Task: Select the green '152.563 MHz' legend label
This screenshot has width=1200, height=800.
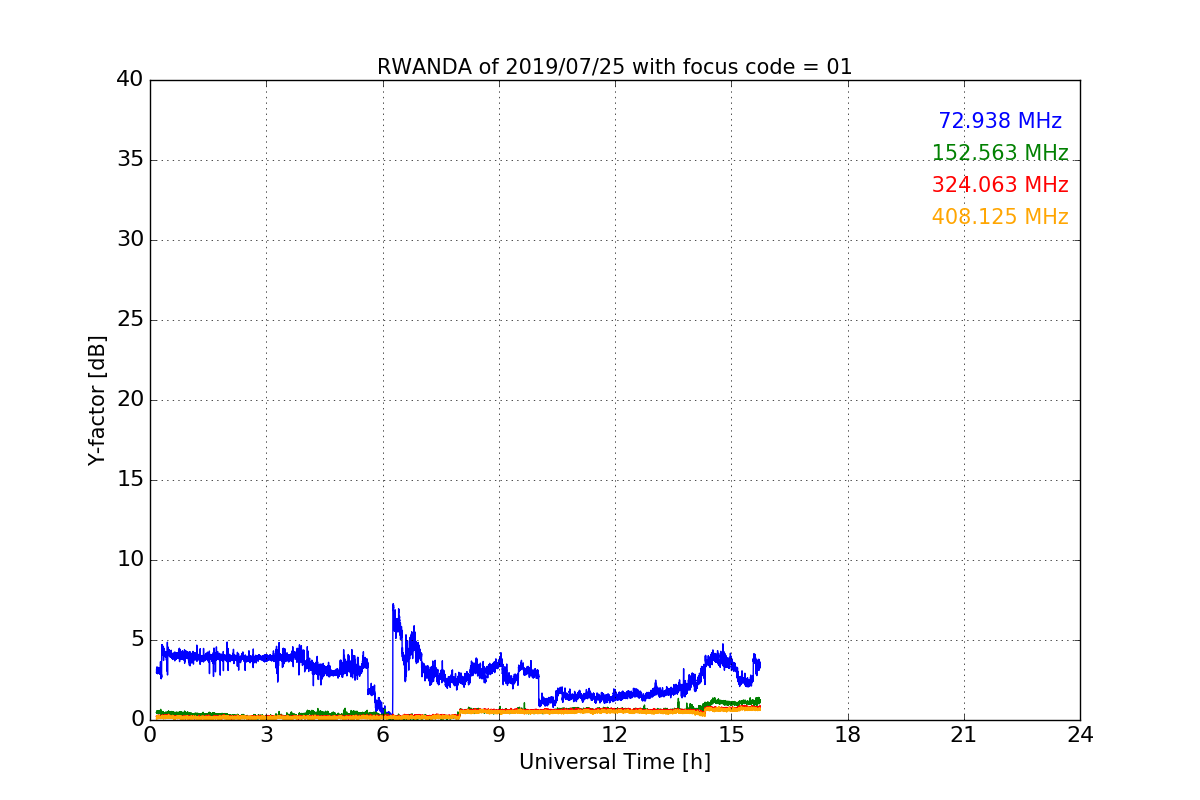Action: click(x=1000, y=153)
